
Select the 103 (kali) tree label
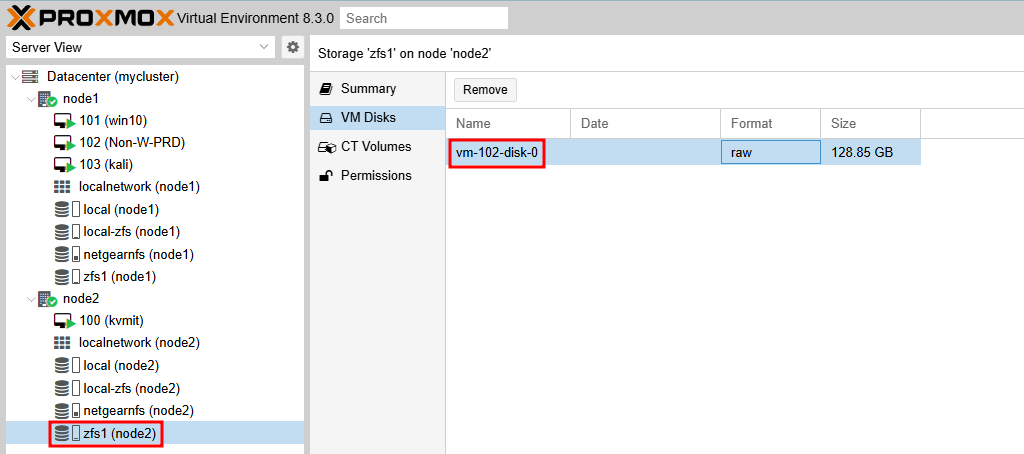[x=106, y=165]
